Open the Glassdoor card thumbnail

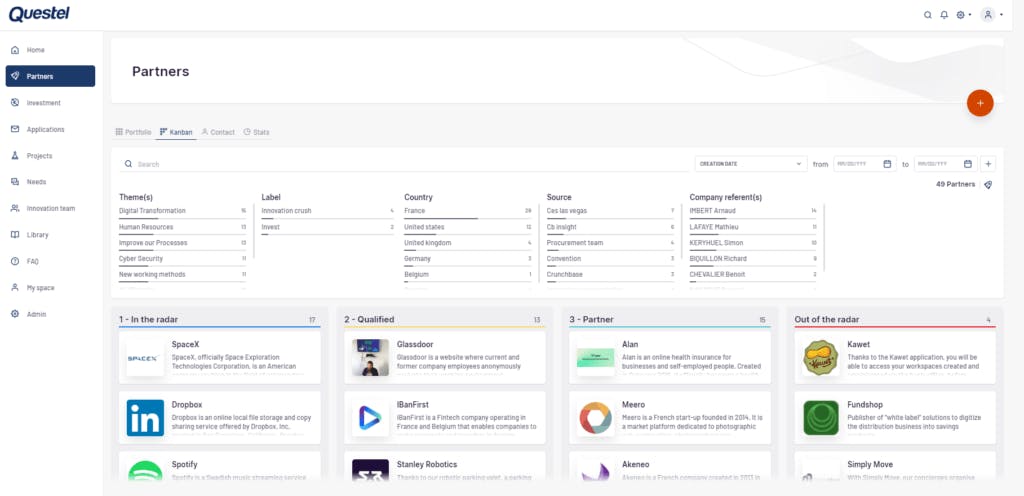tap(370, 358)
